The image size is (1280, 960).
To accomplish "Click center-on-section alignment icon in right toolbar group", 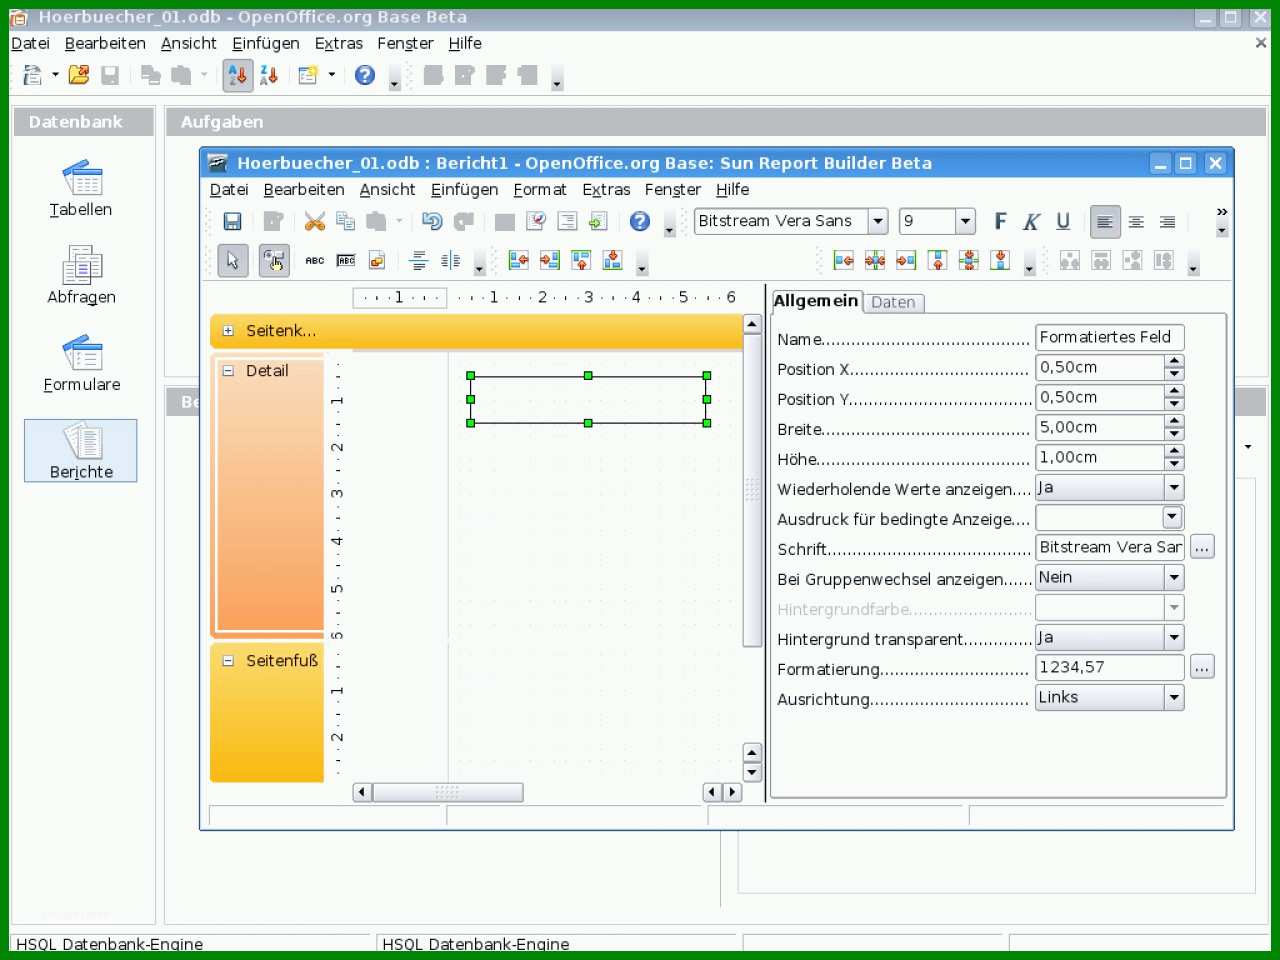I will (875, 261).
